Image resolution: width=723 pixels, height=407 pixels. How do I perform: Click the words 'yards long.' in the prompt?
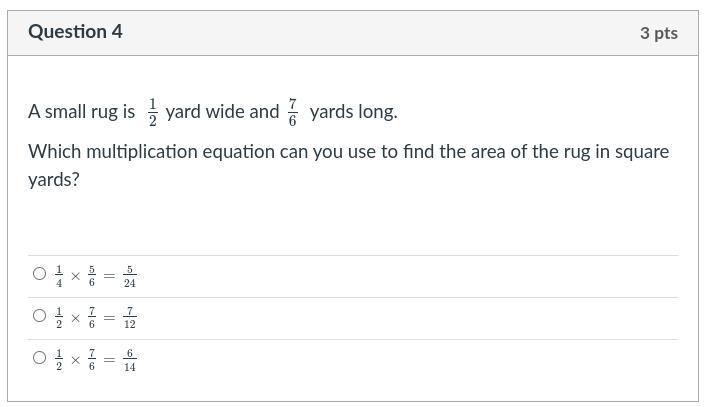point(353,111)
